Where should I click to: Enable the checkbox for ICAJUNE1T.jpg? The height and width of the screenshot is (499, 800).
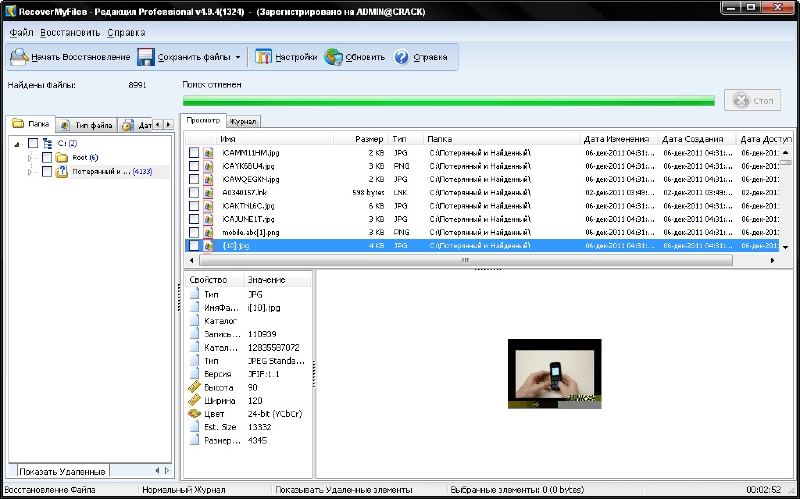pos(195,218)
